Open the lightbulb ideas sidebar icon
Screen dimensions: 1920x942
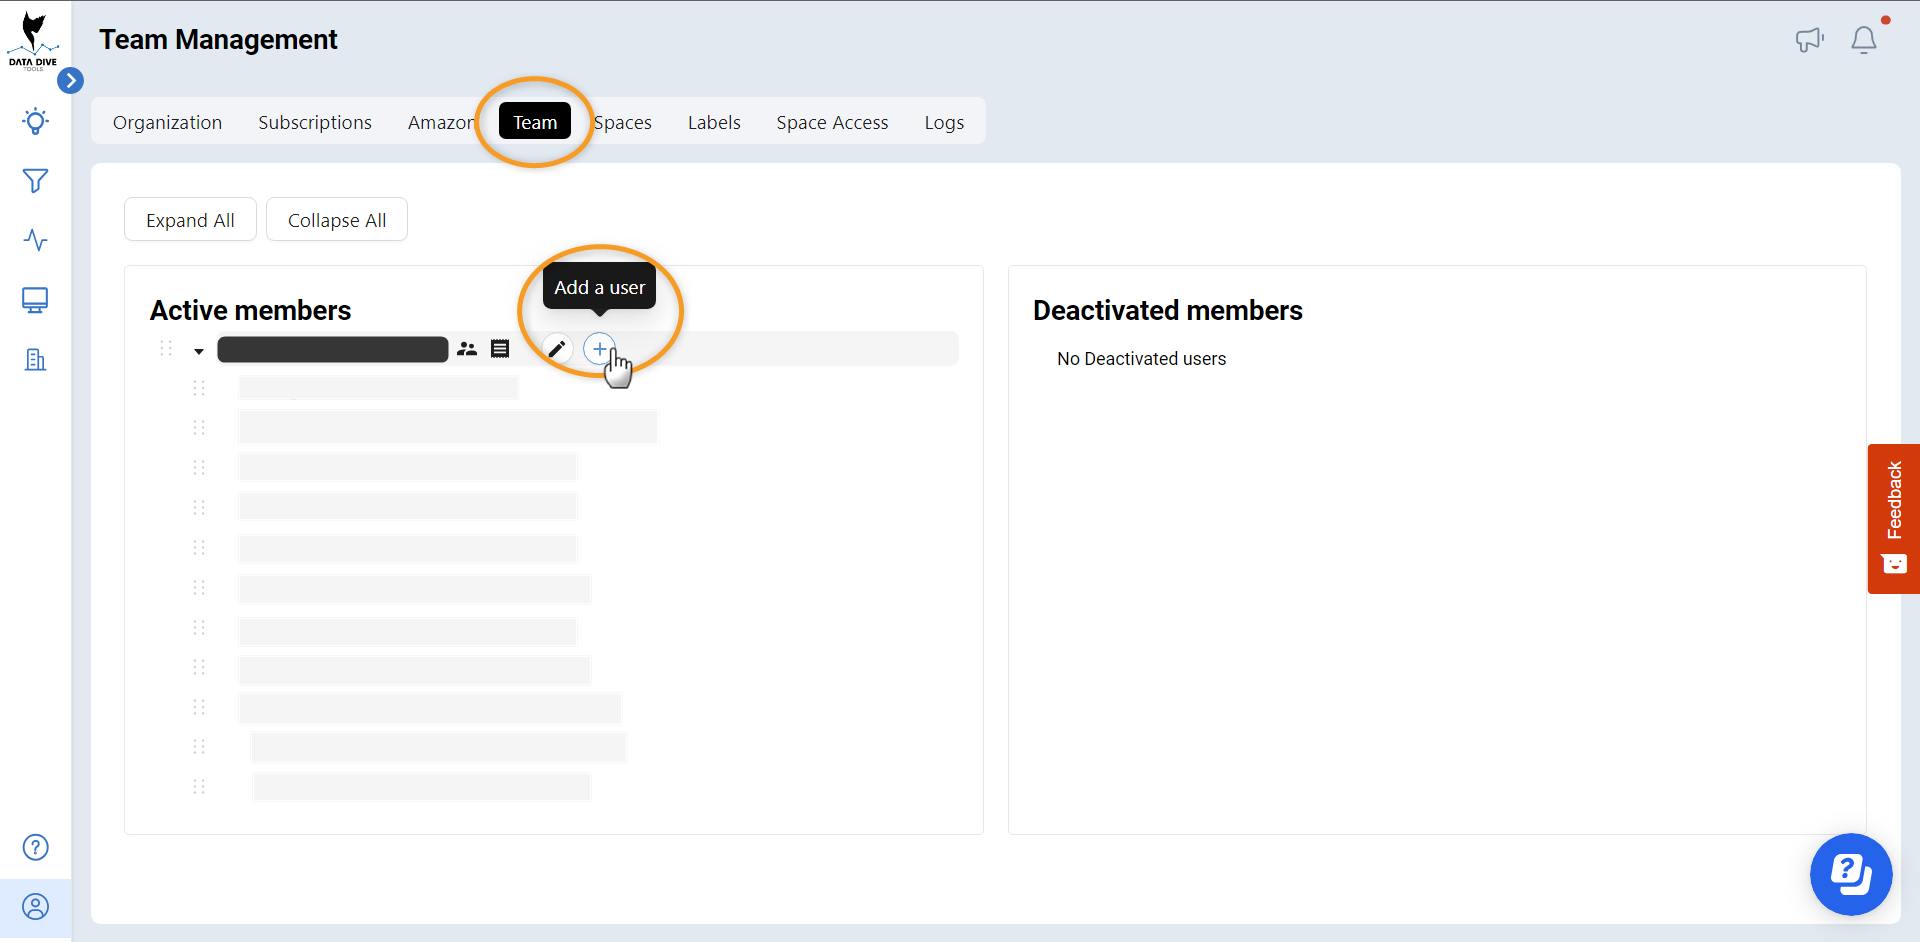(35, 121)
